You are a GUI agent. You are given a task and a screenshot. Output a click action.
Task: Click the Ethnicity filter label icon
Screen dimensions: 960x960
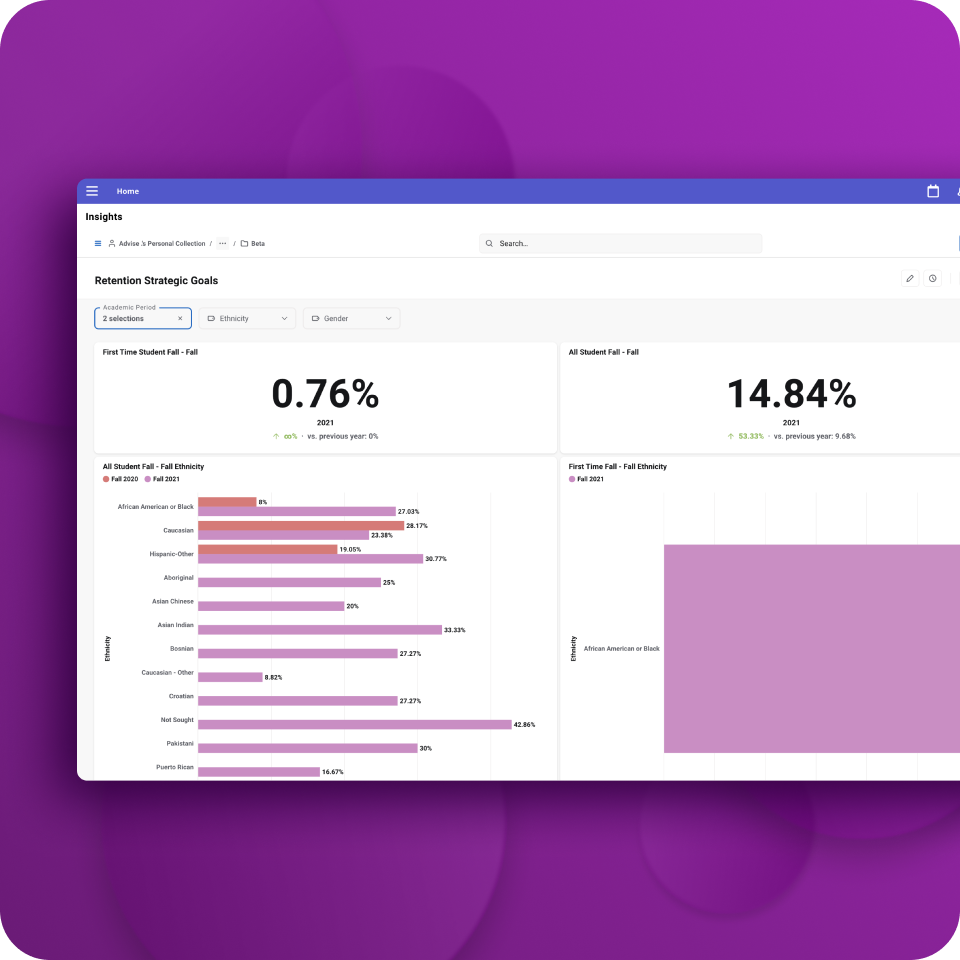(x=211, y=318)
